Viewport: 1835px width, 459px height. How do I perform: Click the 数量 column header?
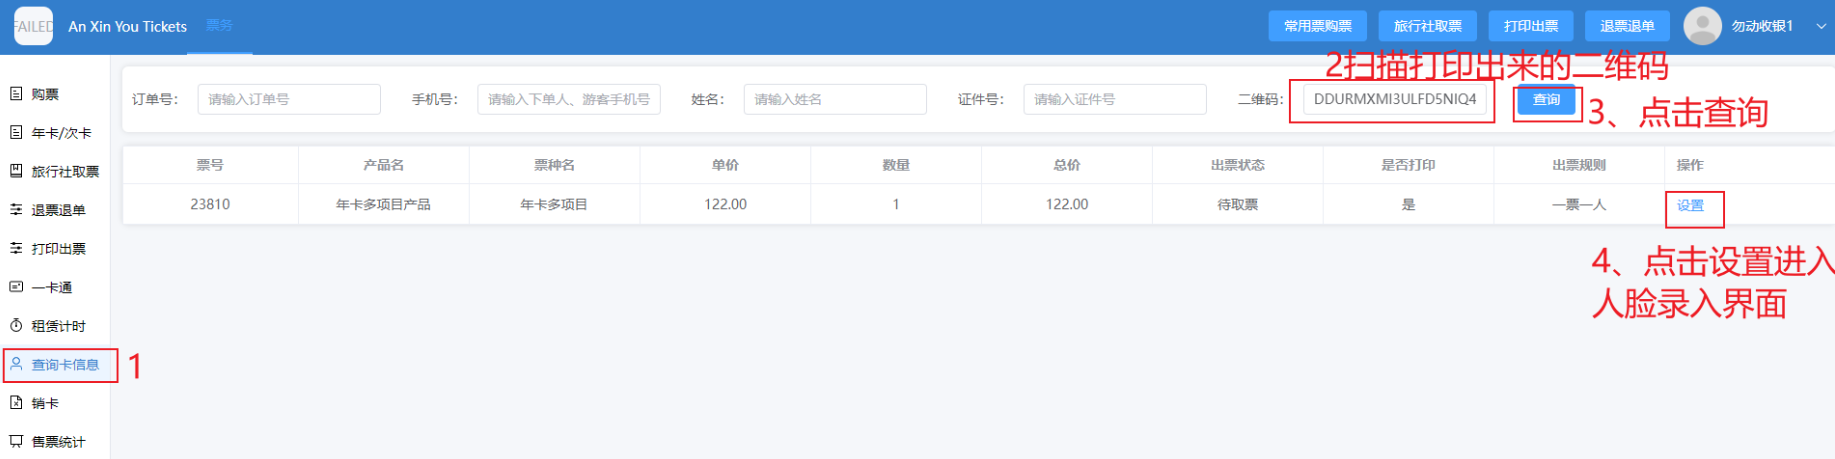tap(896, 165)
